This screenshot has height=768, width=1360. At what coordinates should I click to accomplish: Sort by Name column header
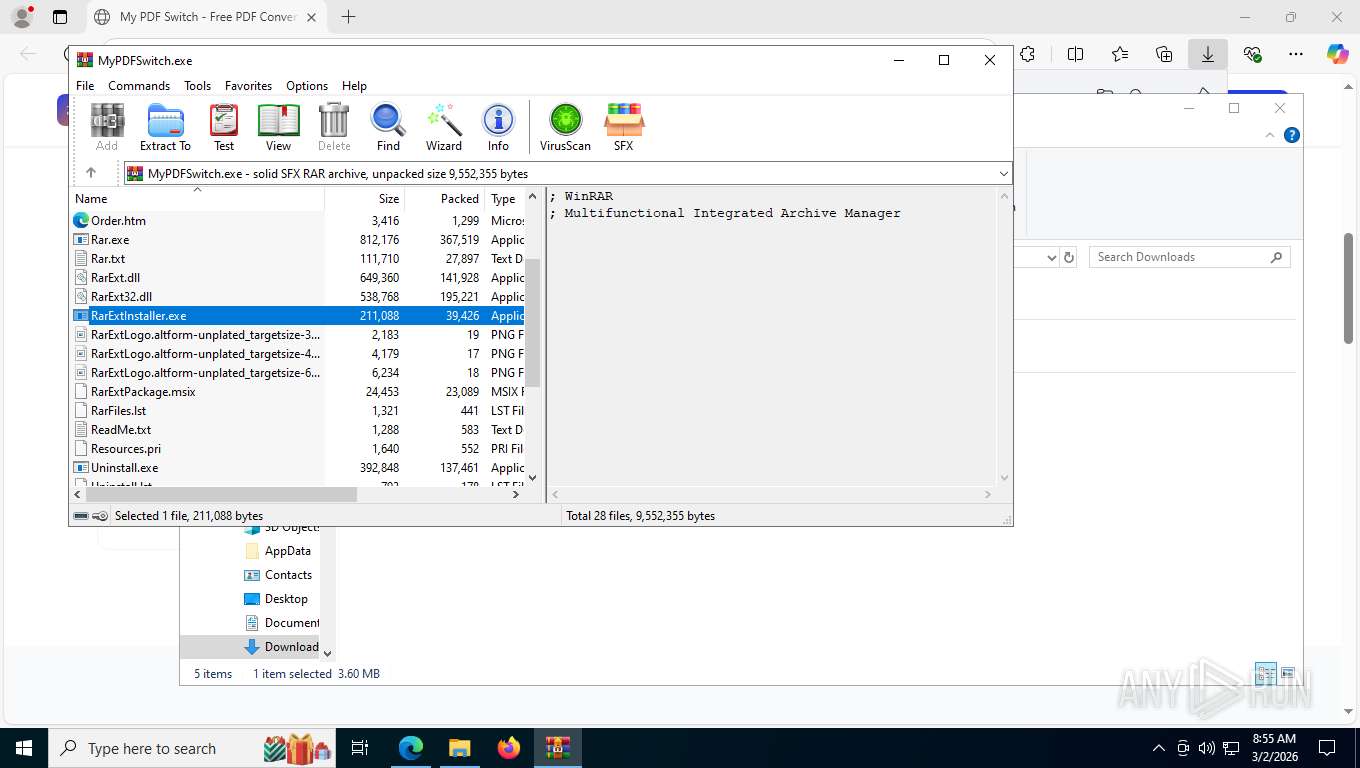coord(197,198)
